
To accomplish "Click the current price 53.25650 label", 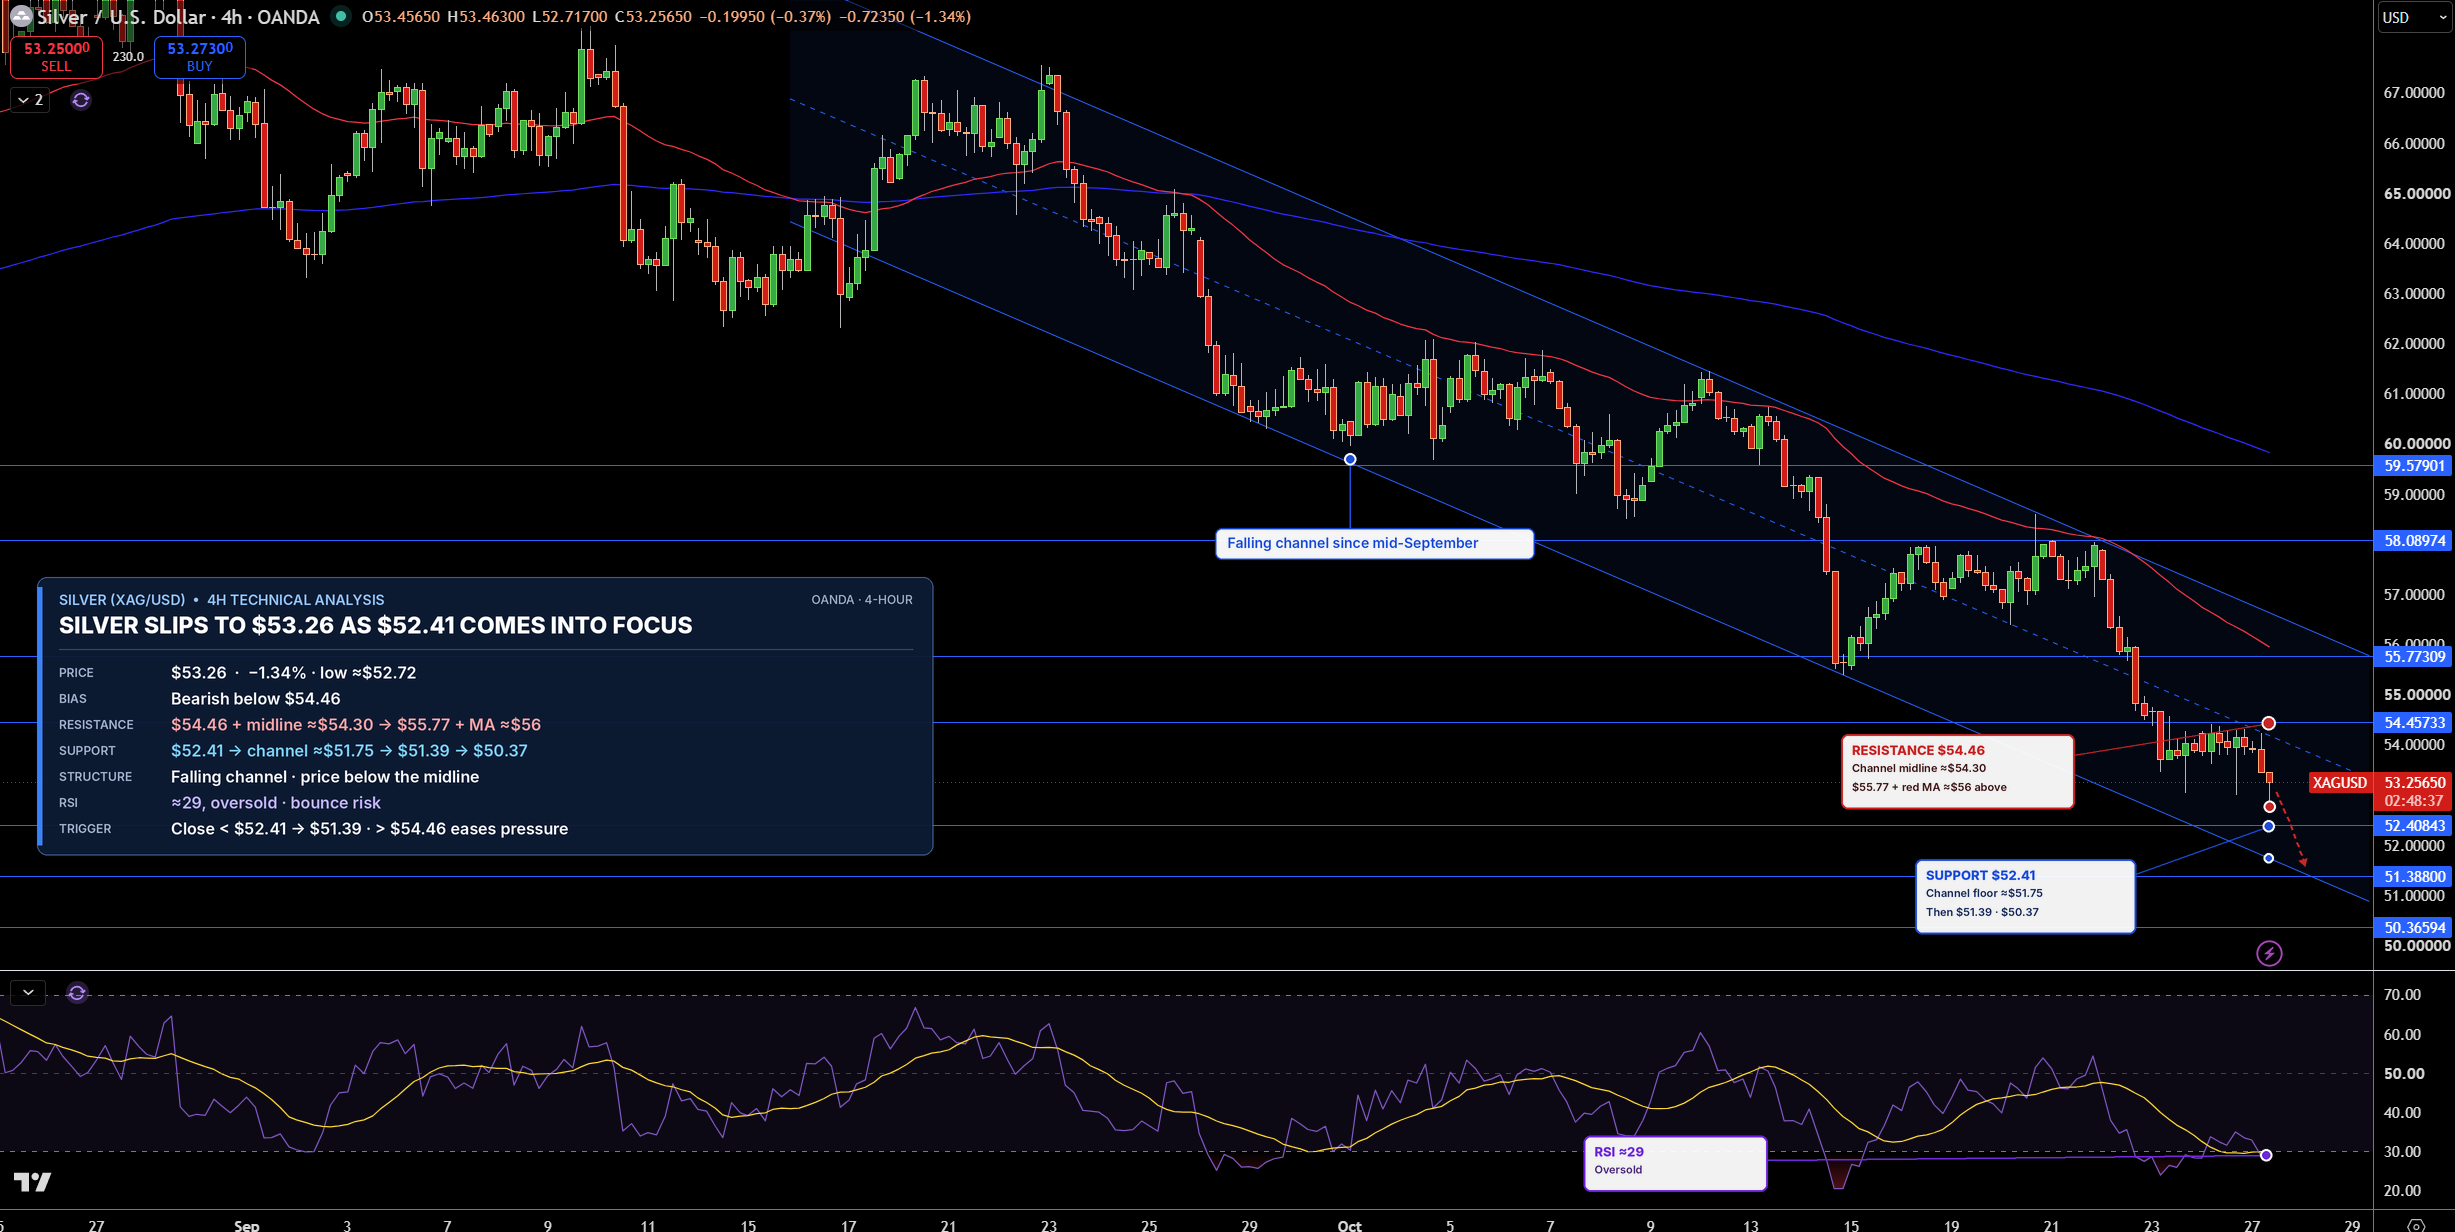I will (2414, 782).
